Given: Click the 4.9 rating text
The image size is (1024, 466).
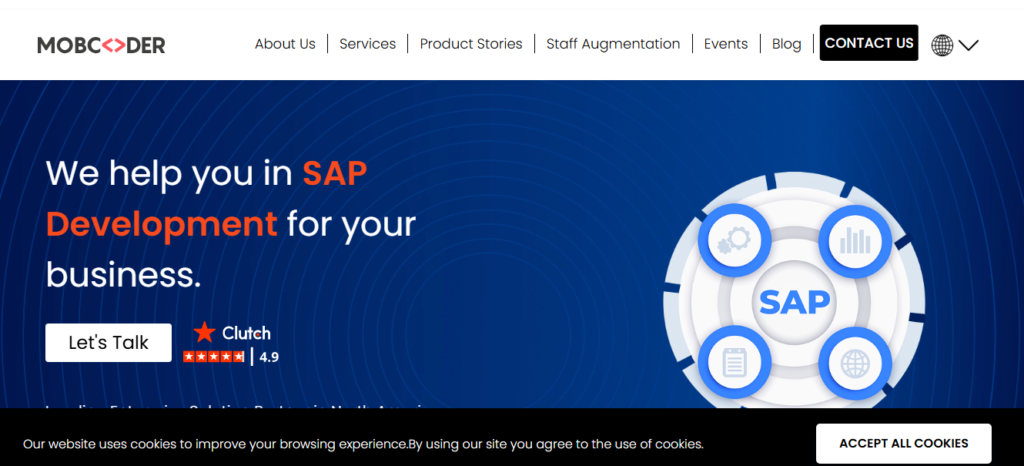Looking at the screenshot, I should [269, 357].
